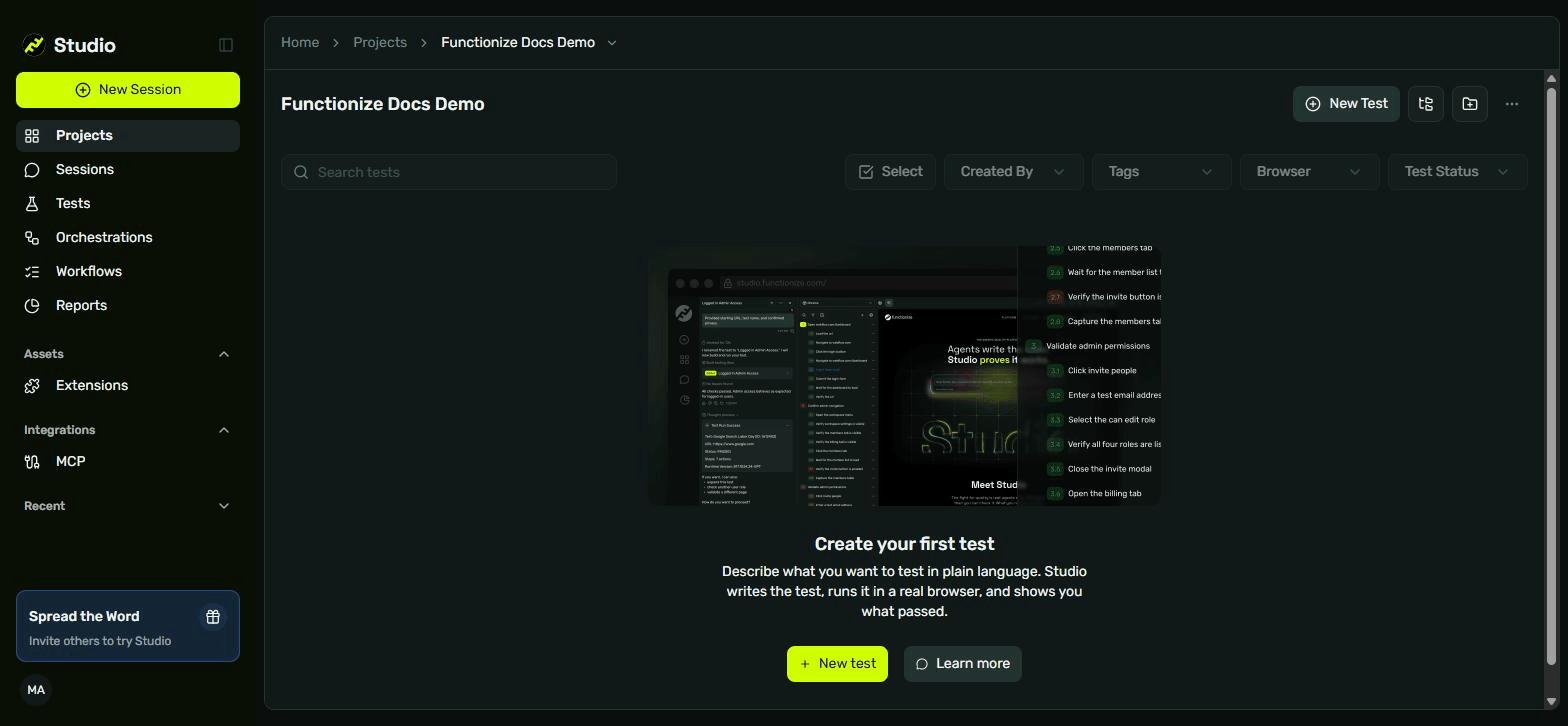Open the Created By filter dropdown
Screen dimensions: 1568x726
pos(1014,172)
